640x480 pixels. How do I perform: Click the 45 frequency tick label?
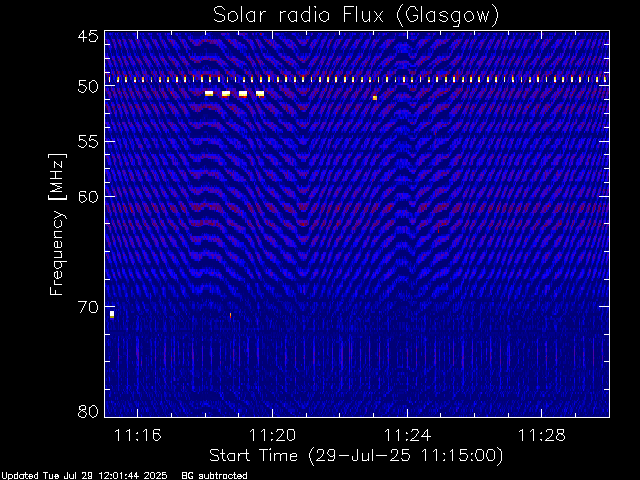88,36
